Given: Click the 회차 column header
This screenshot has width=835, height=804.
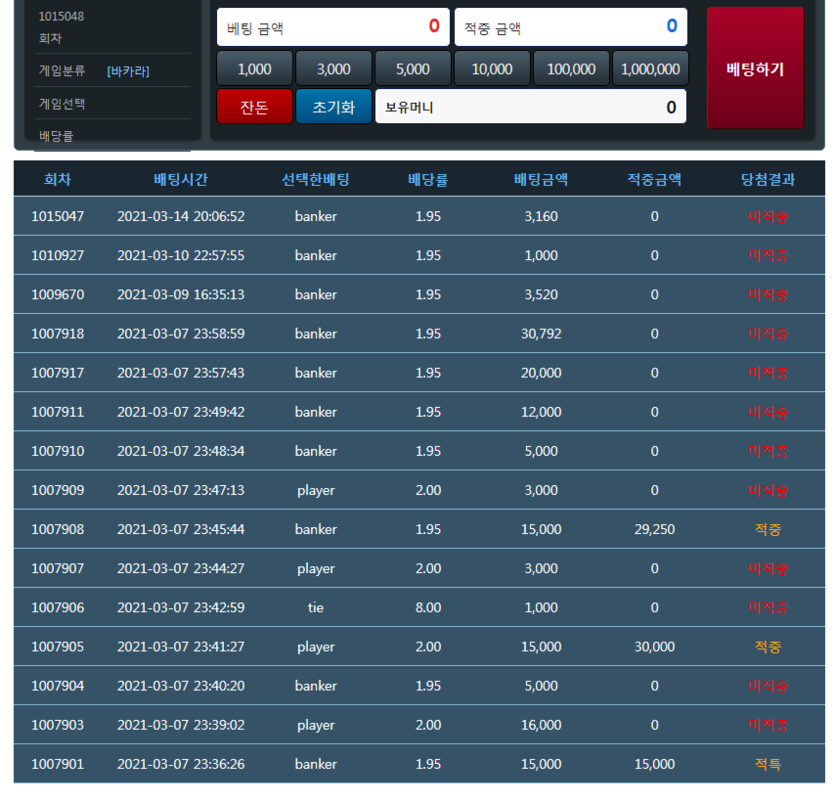Looking at the screenshot, I should [58, 179].
